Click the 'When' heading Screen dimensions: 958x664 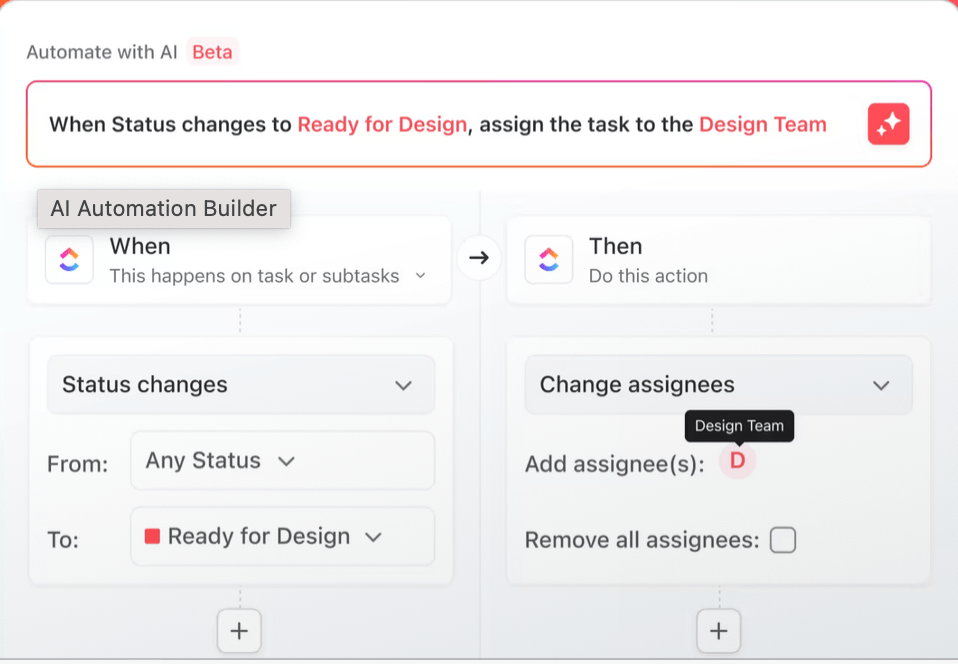pos(140,246)
